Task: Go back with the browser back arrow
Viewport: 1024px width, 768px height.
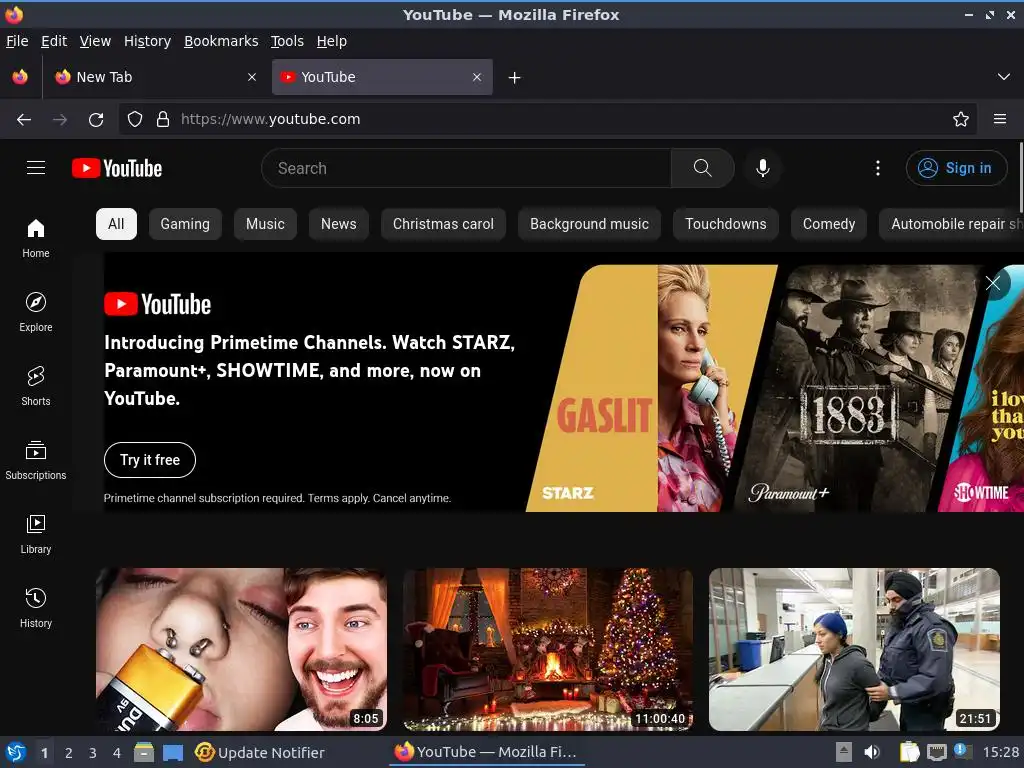Action: pos(24,120)
